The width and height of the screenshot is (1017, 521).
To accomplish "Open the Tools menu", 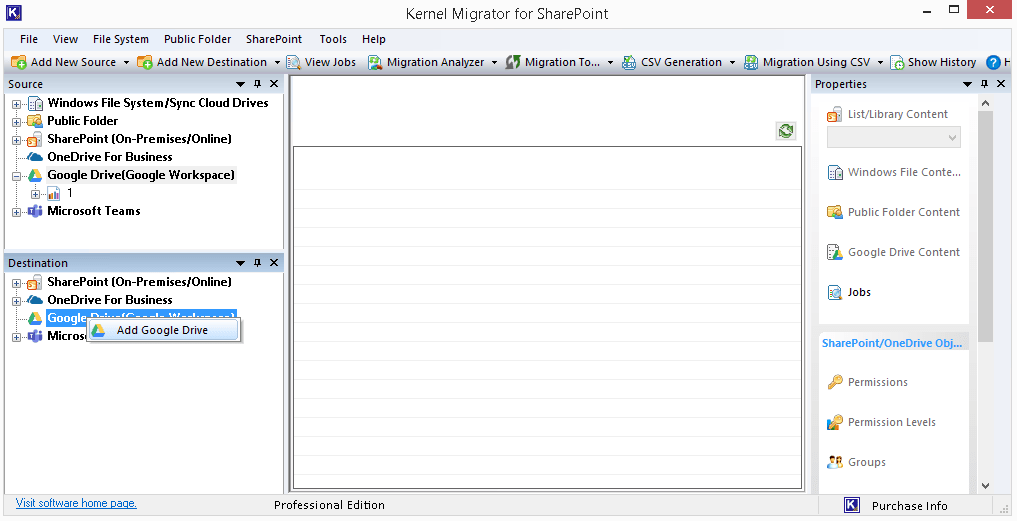I will [x=333, y=39].
